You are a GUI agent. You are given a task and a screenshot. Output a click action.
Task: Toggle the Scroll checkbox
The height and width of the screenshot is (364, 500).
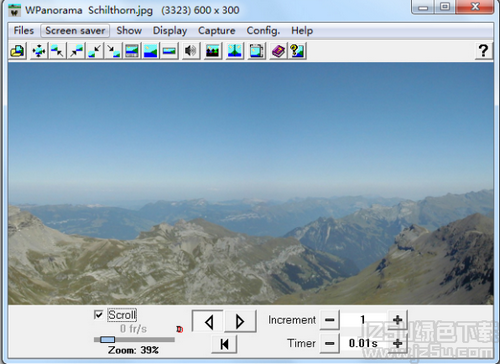coord(98,315)
